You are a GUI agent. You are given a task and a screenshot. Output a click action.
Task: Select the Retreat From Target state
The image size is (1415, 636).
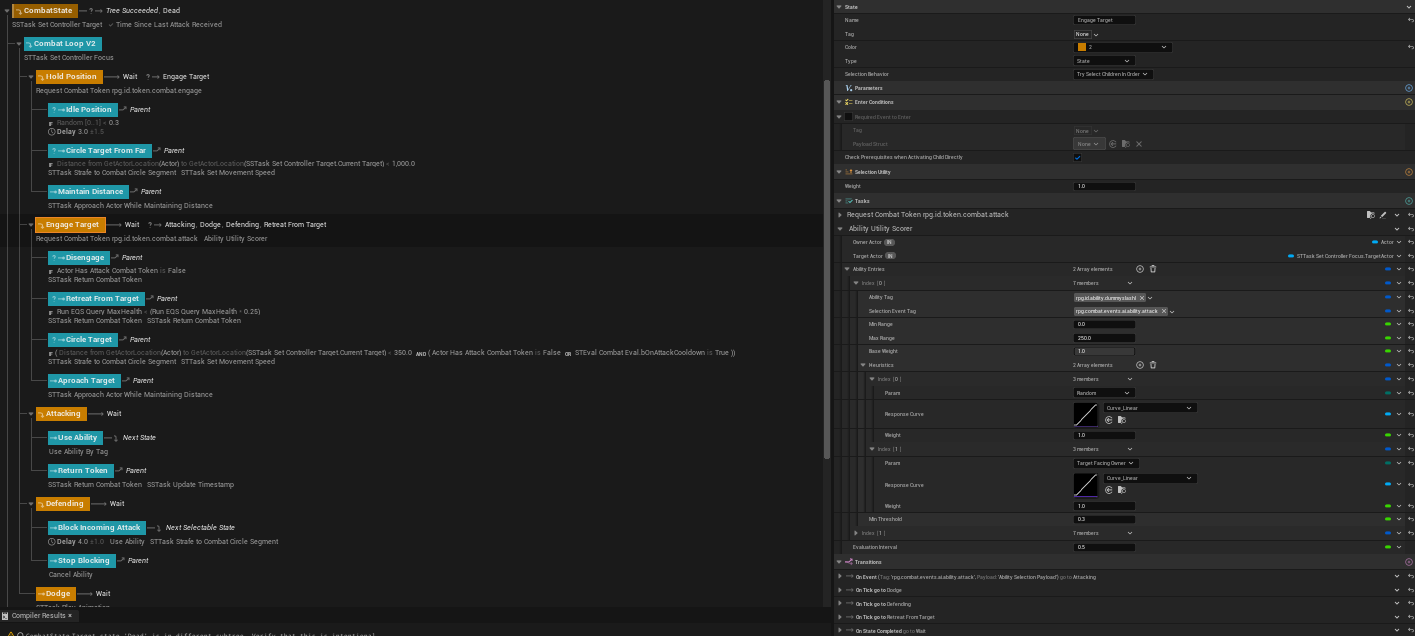[102, 298]
